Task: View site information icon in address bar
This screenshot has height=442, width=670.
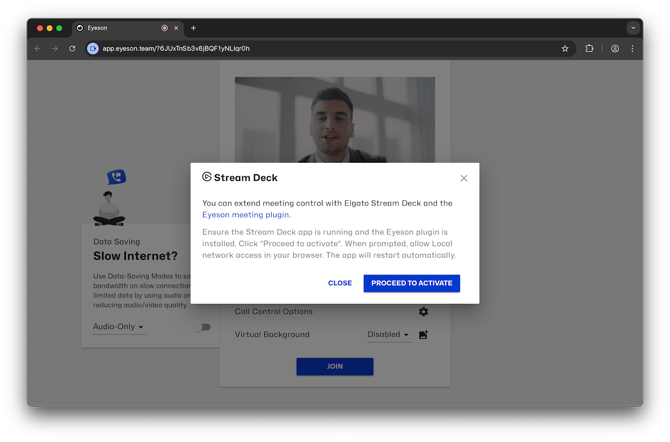Action: pyautogui.click(x=93, y=48)
